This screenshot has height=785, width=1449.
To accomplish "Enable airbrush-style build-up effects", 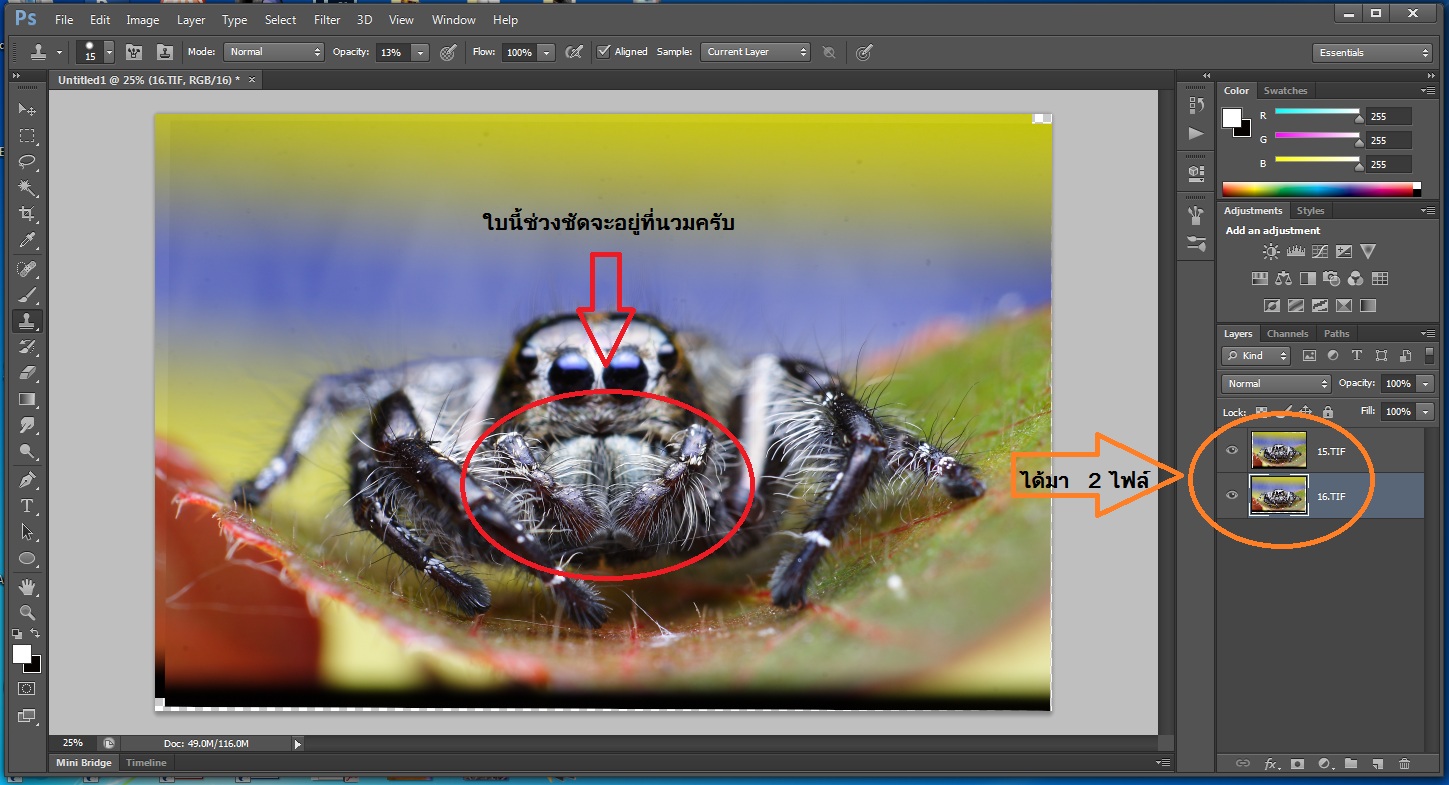I will click(574, 52).
